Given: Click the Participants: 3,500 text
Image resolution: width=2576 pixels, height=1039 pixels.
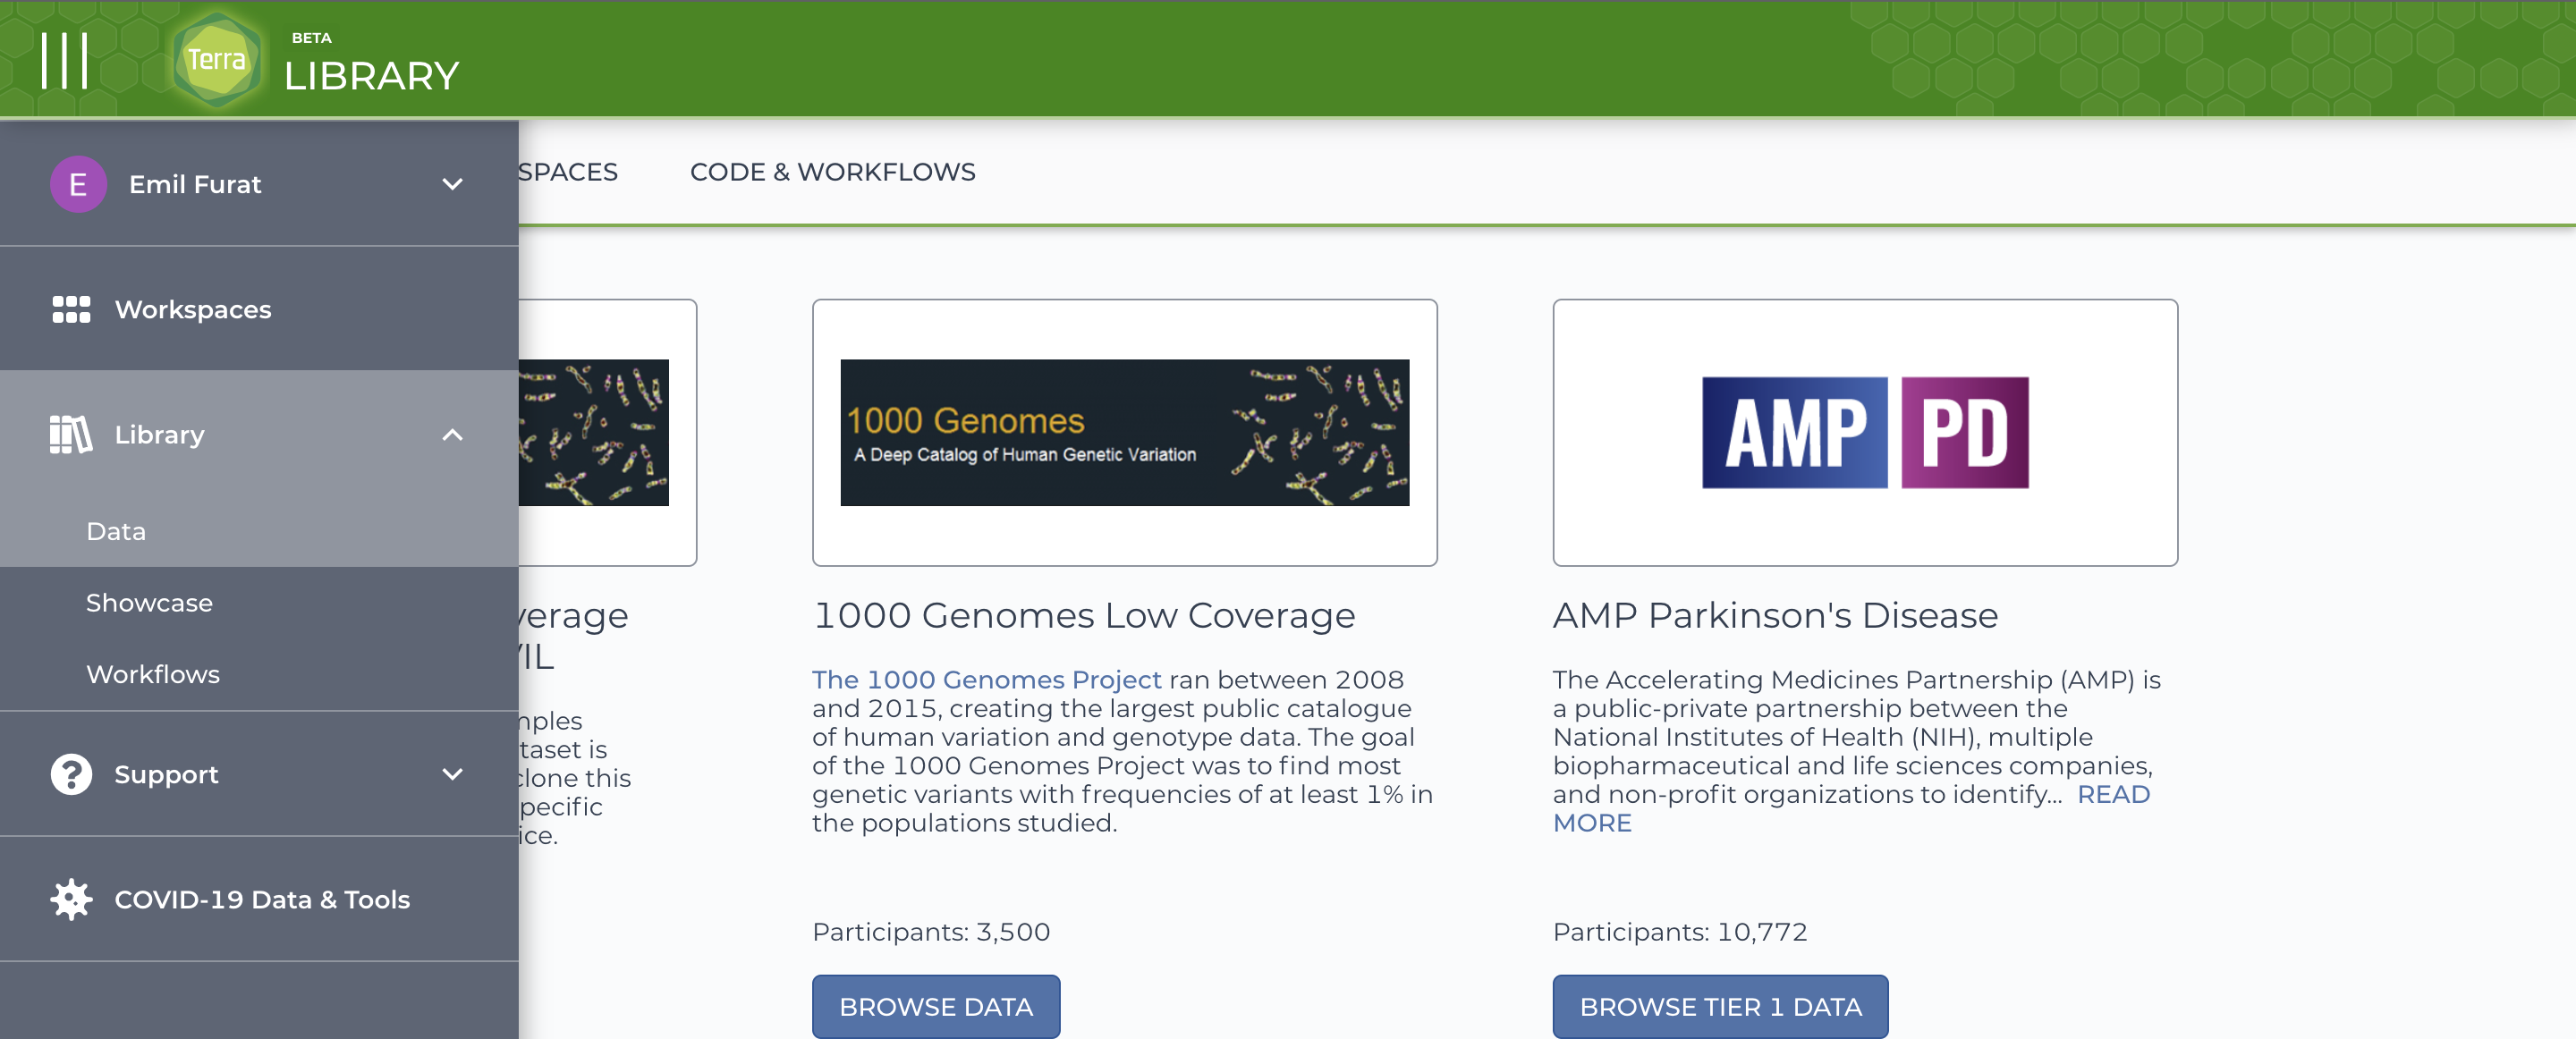Looking at the screenshot, I should click(x=931, y=932).
